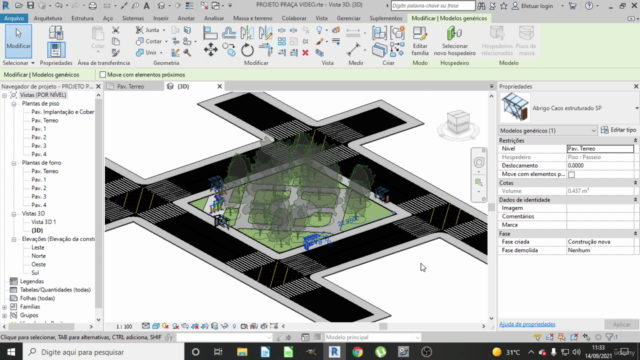The image size is (640, 360).
Task: Click the Unir geometry tool
Action: [x=149, y=53]
